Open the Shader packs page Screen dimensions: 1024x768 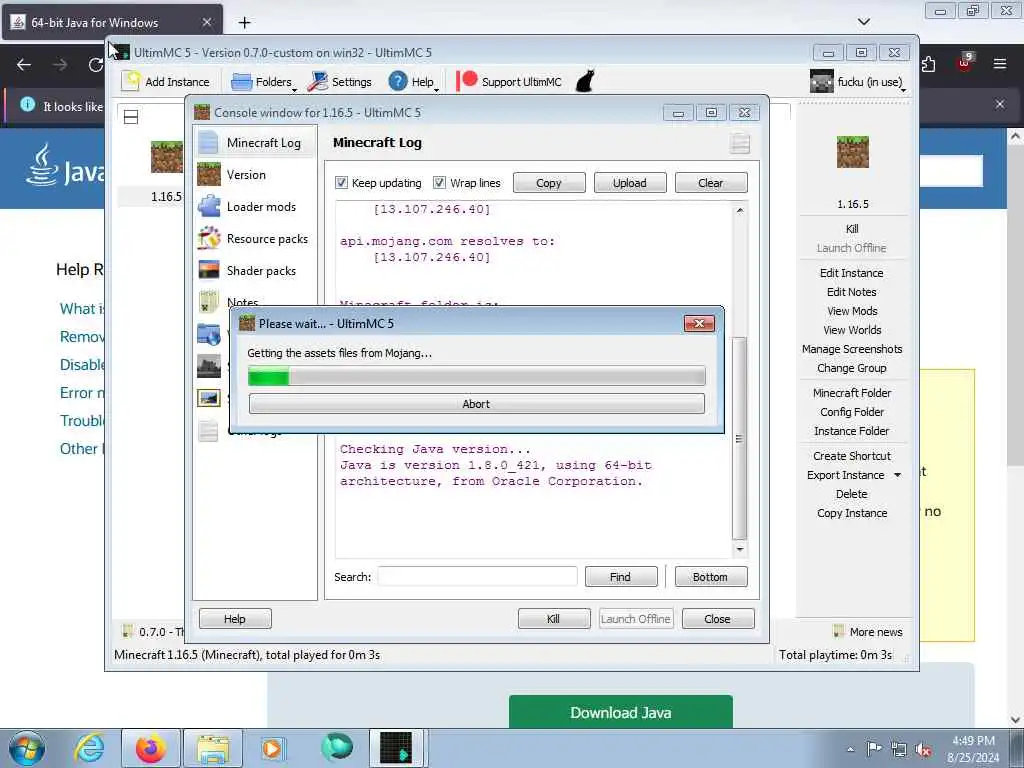tap(255, 270)
